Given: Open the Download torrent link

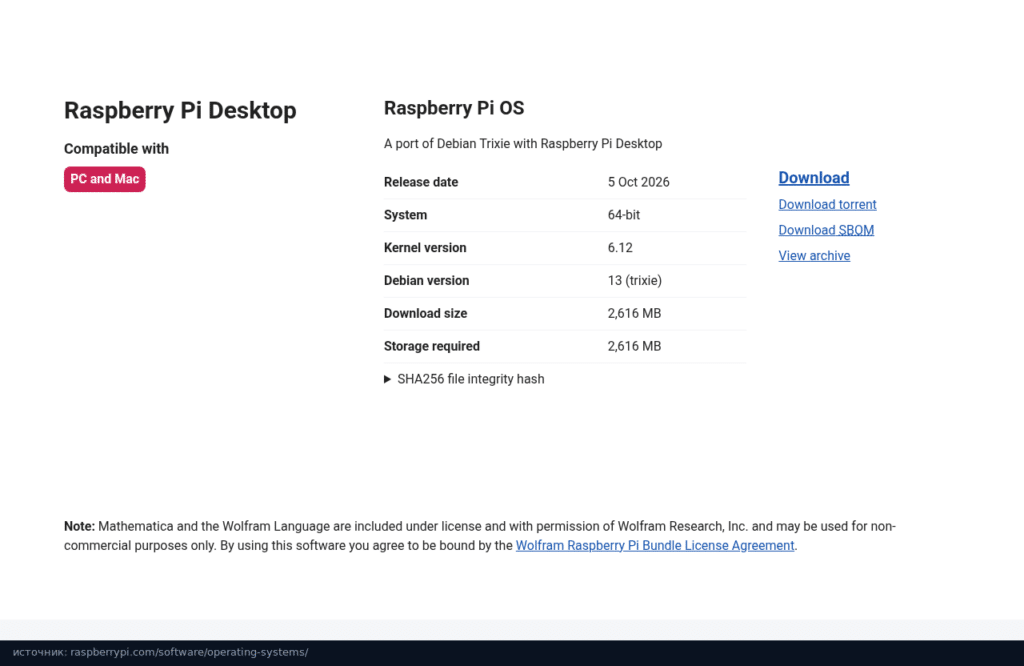Looking at the screenshot, I should (827, 204).
